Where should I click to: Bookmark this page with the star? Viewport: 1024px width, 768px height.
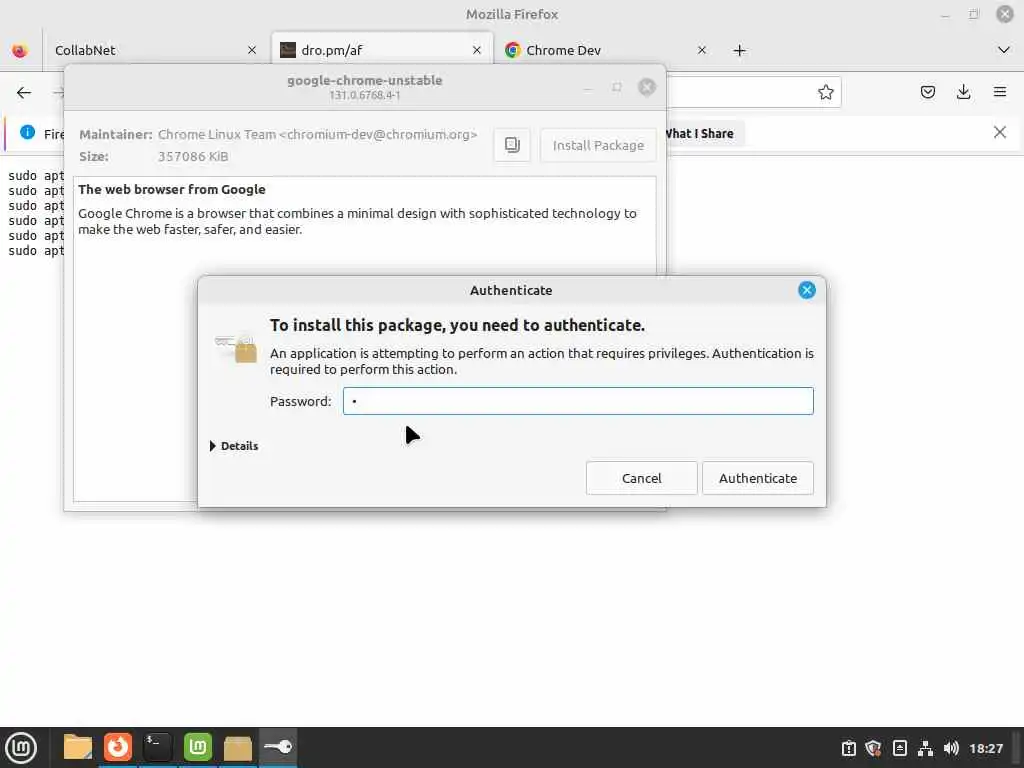tap(825, 92)
